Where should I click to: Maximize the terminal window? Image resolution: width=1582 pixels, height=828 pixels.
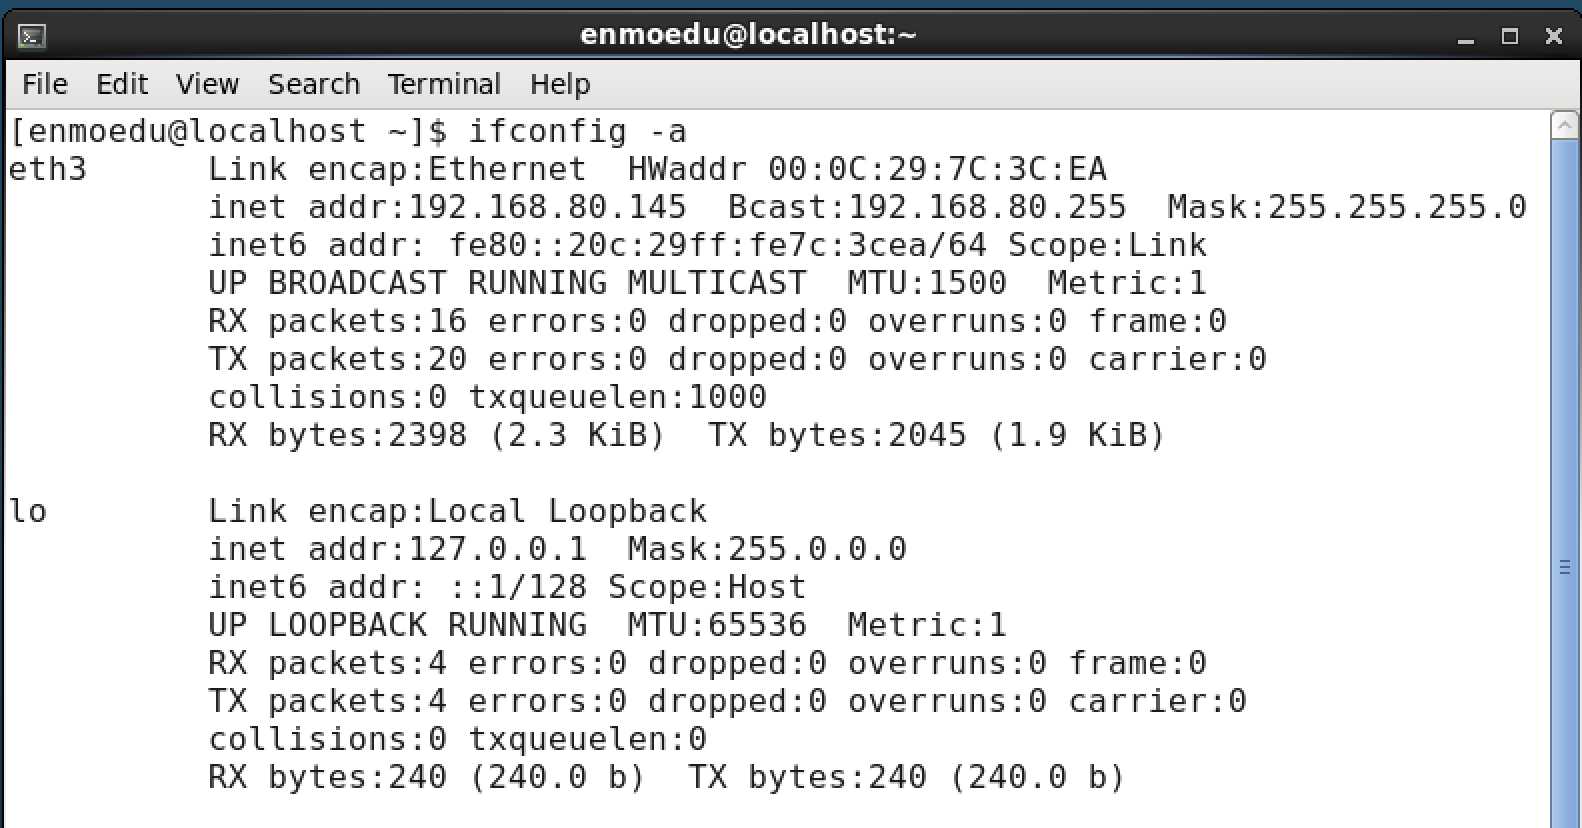click(1510, 36)
